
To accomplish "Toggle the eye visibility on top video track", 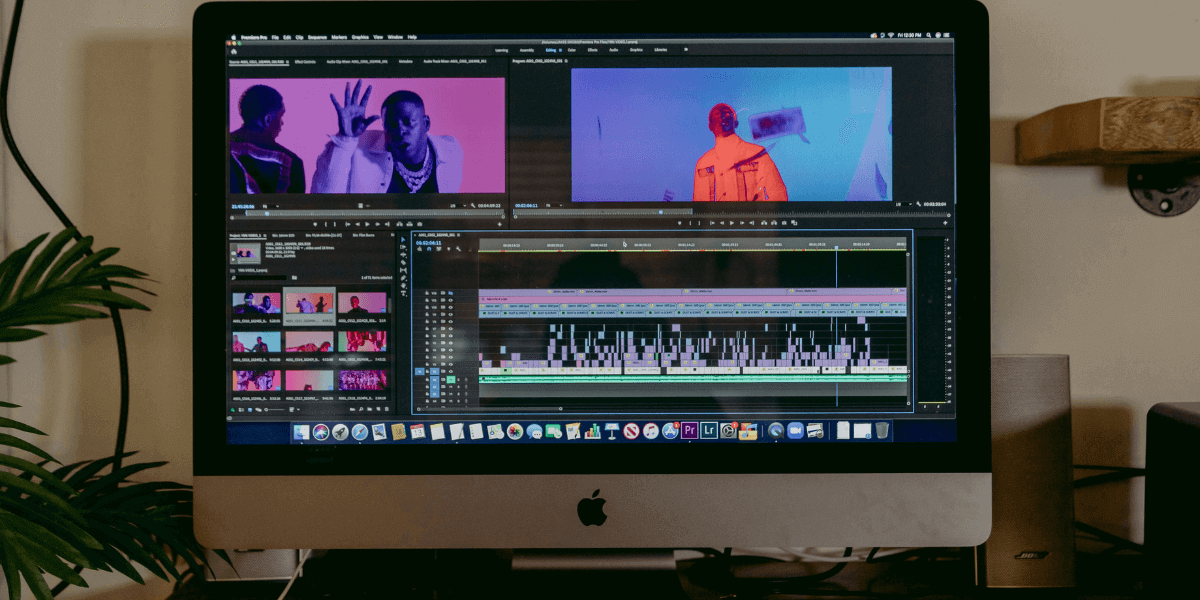I will (450, 294).
